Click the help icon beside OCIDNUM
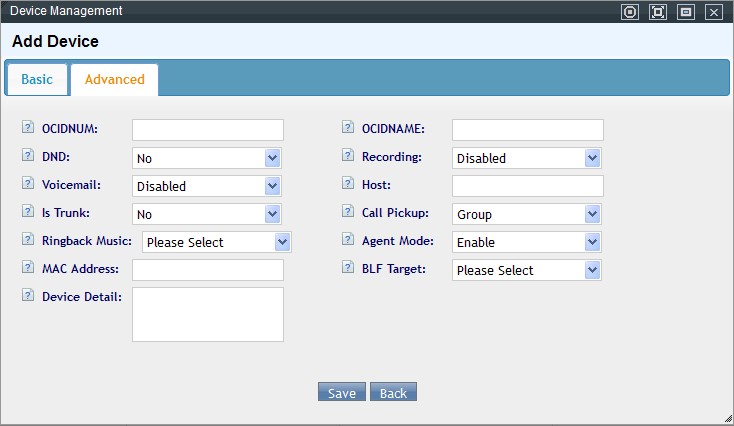 pyautogui.click(x=27, y=128)
